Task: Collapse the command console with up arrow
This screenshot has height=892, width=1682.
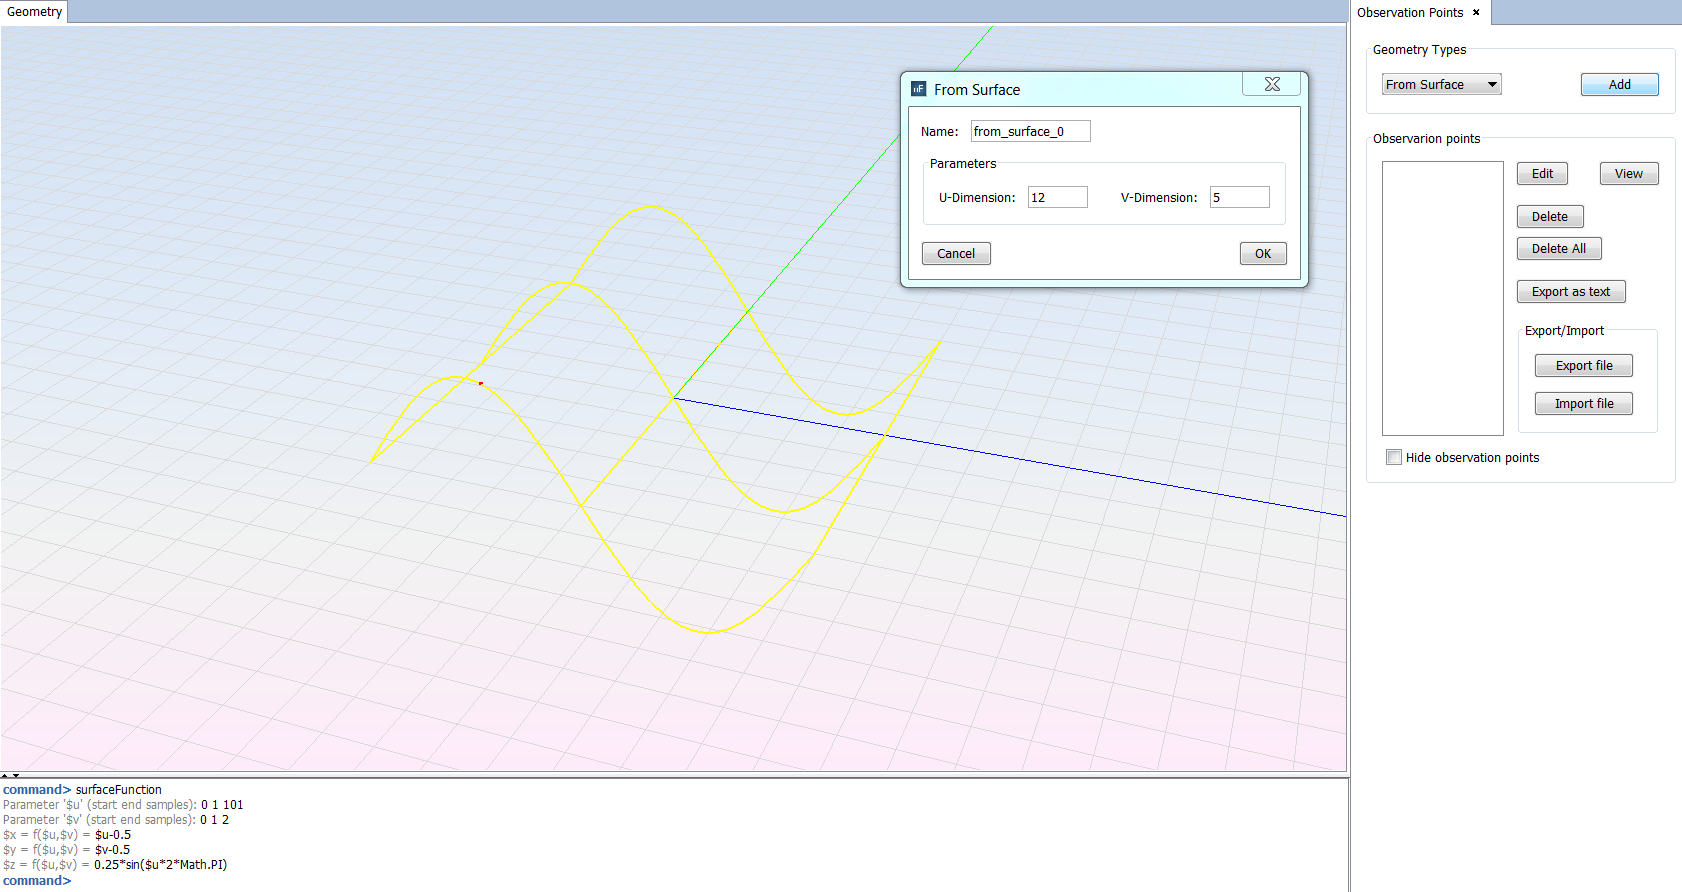Action: [x=5, y=776]
